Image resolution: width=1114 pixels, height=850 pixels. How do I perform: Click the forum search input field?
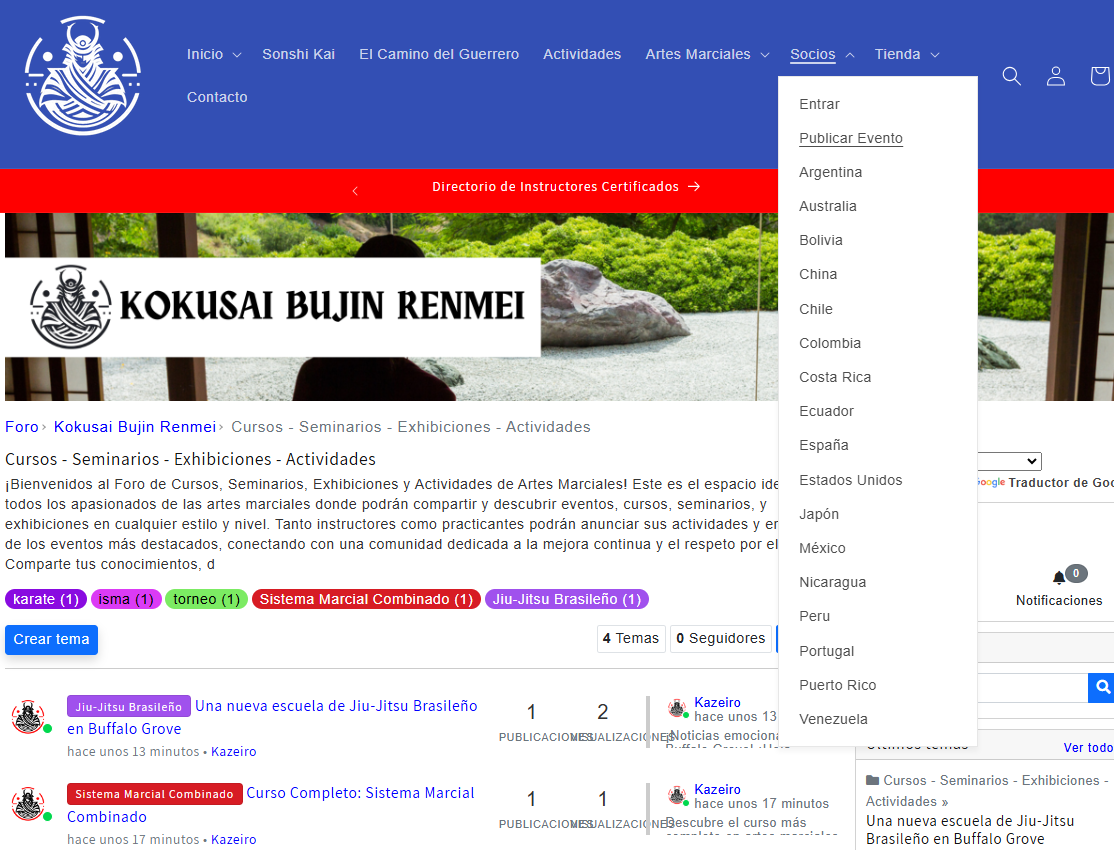click(1032, 687)
